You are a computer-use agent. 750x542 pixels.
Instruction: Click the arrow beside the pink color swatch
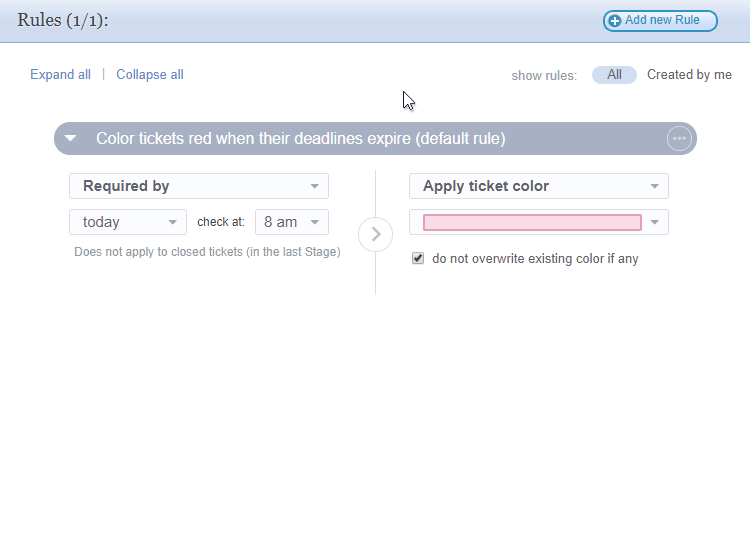pyautogui.click(x=655, y=222)
